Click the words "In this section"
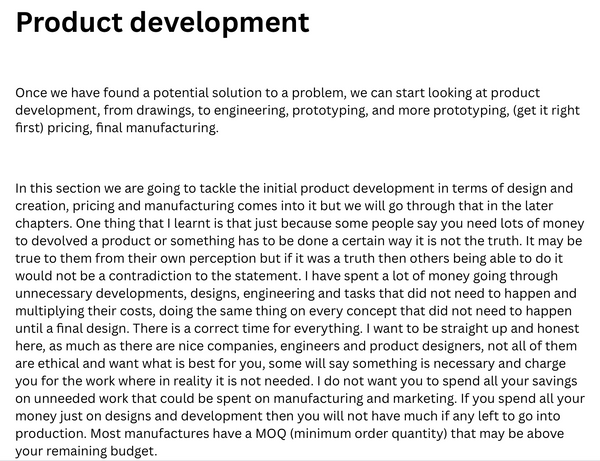The image size is (600, 461). pyautogui.click(x=62, y=188)
